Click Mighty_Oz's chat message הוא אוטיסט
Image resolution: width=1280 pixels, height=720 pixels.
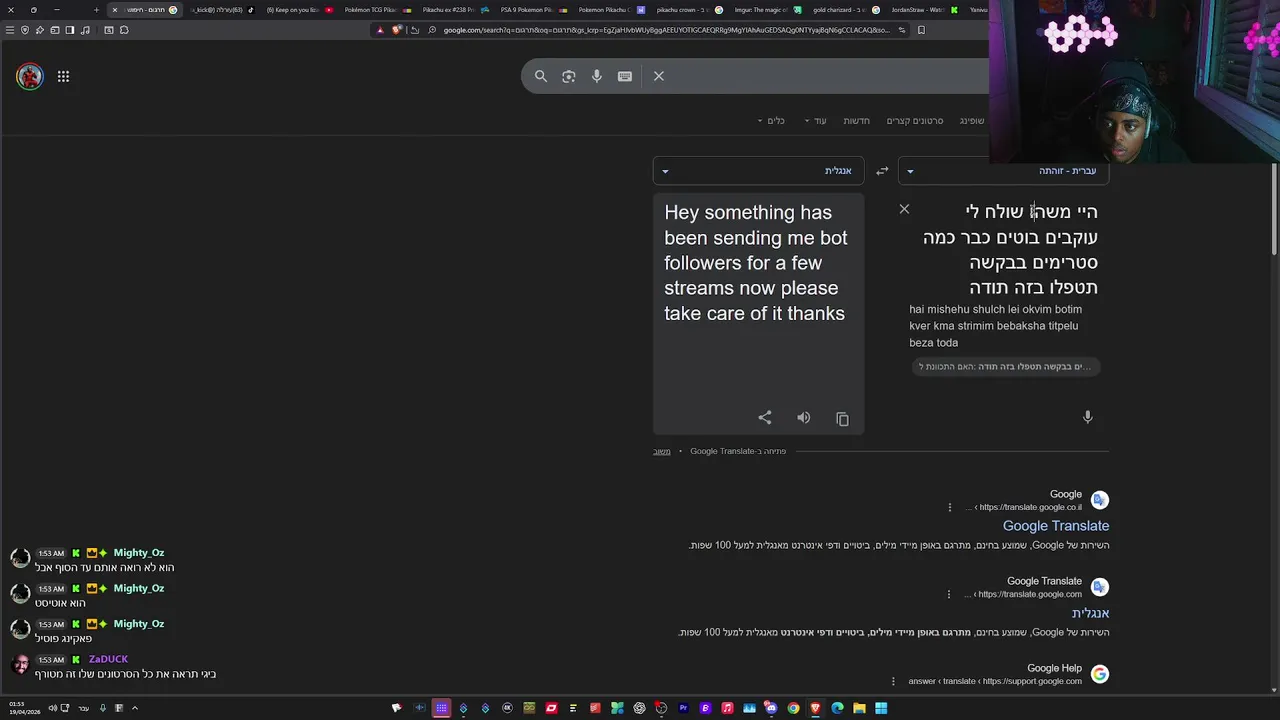(60, 603)
